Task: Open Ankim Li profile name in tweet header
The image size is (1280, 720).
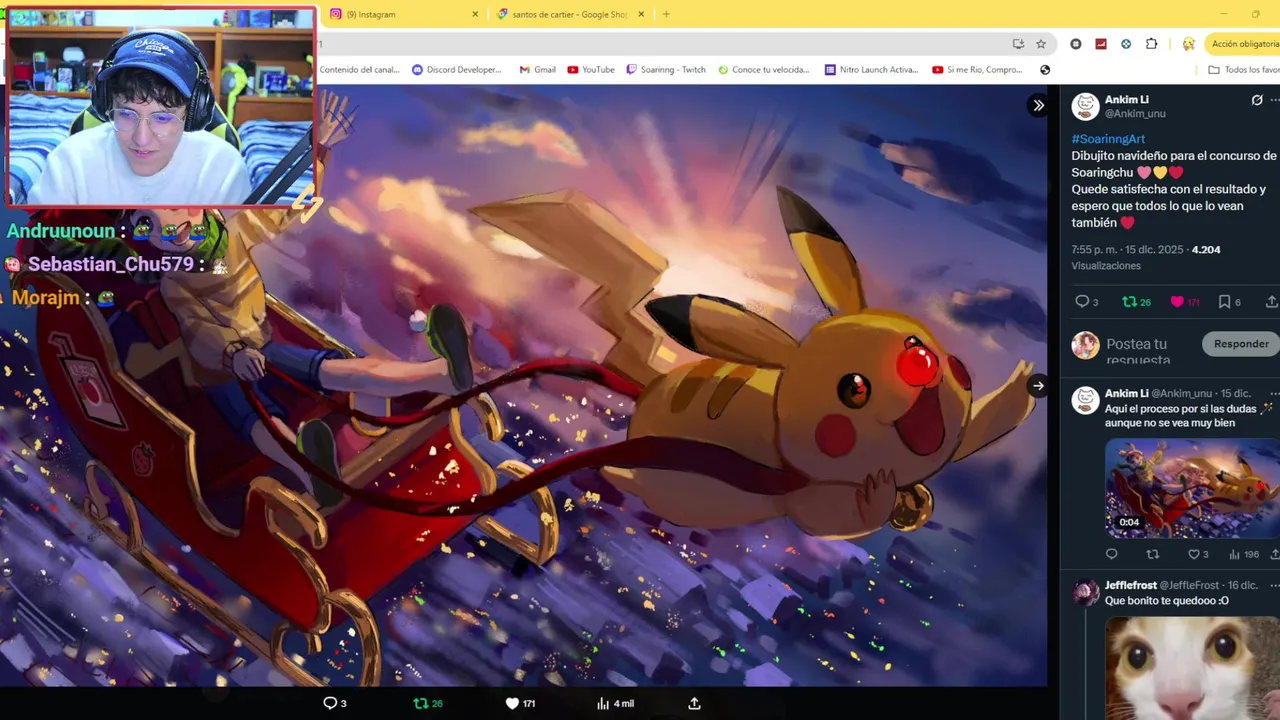Action: [x=1127, y=100]
